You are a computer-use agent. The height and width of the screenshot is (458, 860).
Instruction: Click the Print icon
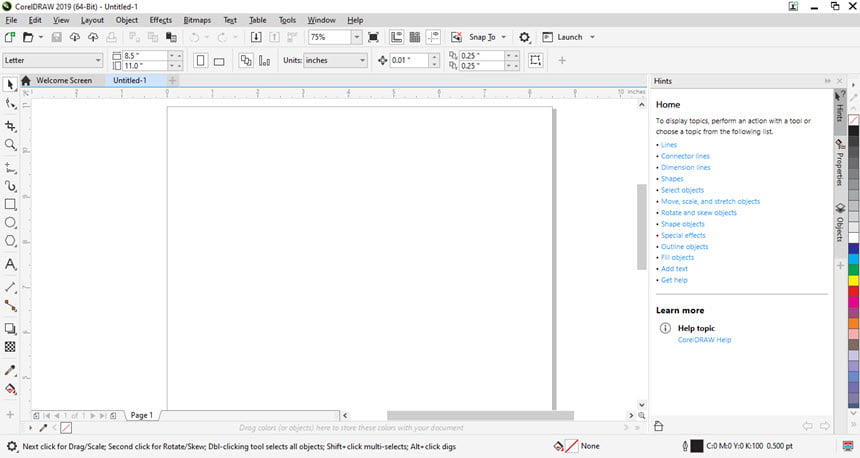(x=111, y=37)
